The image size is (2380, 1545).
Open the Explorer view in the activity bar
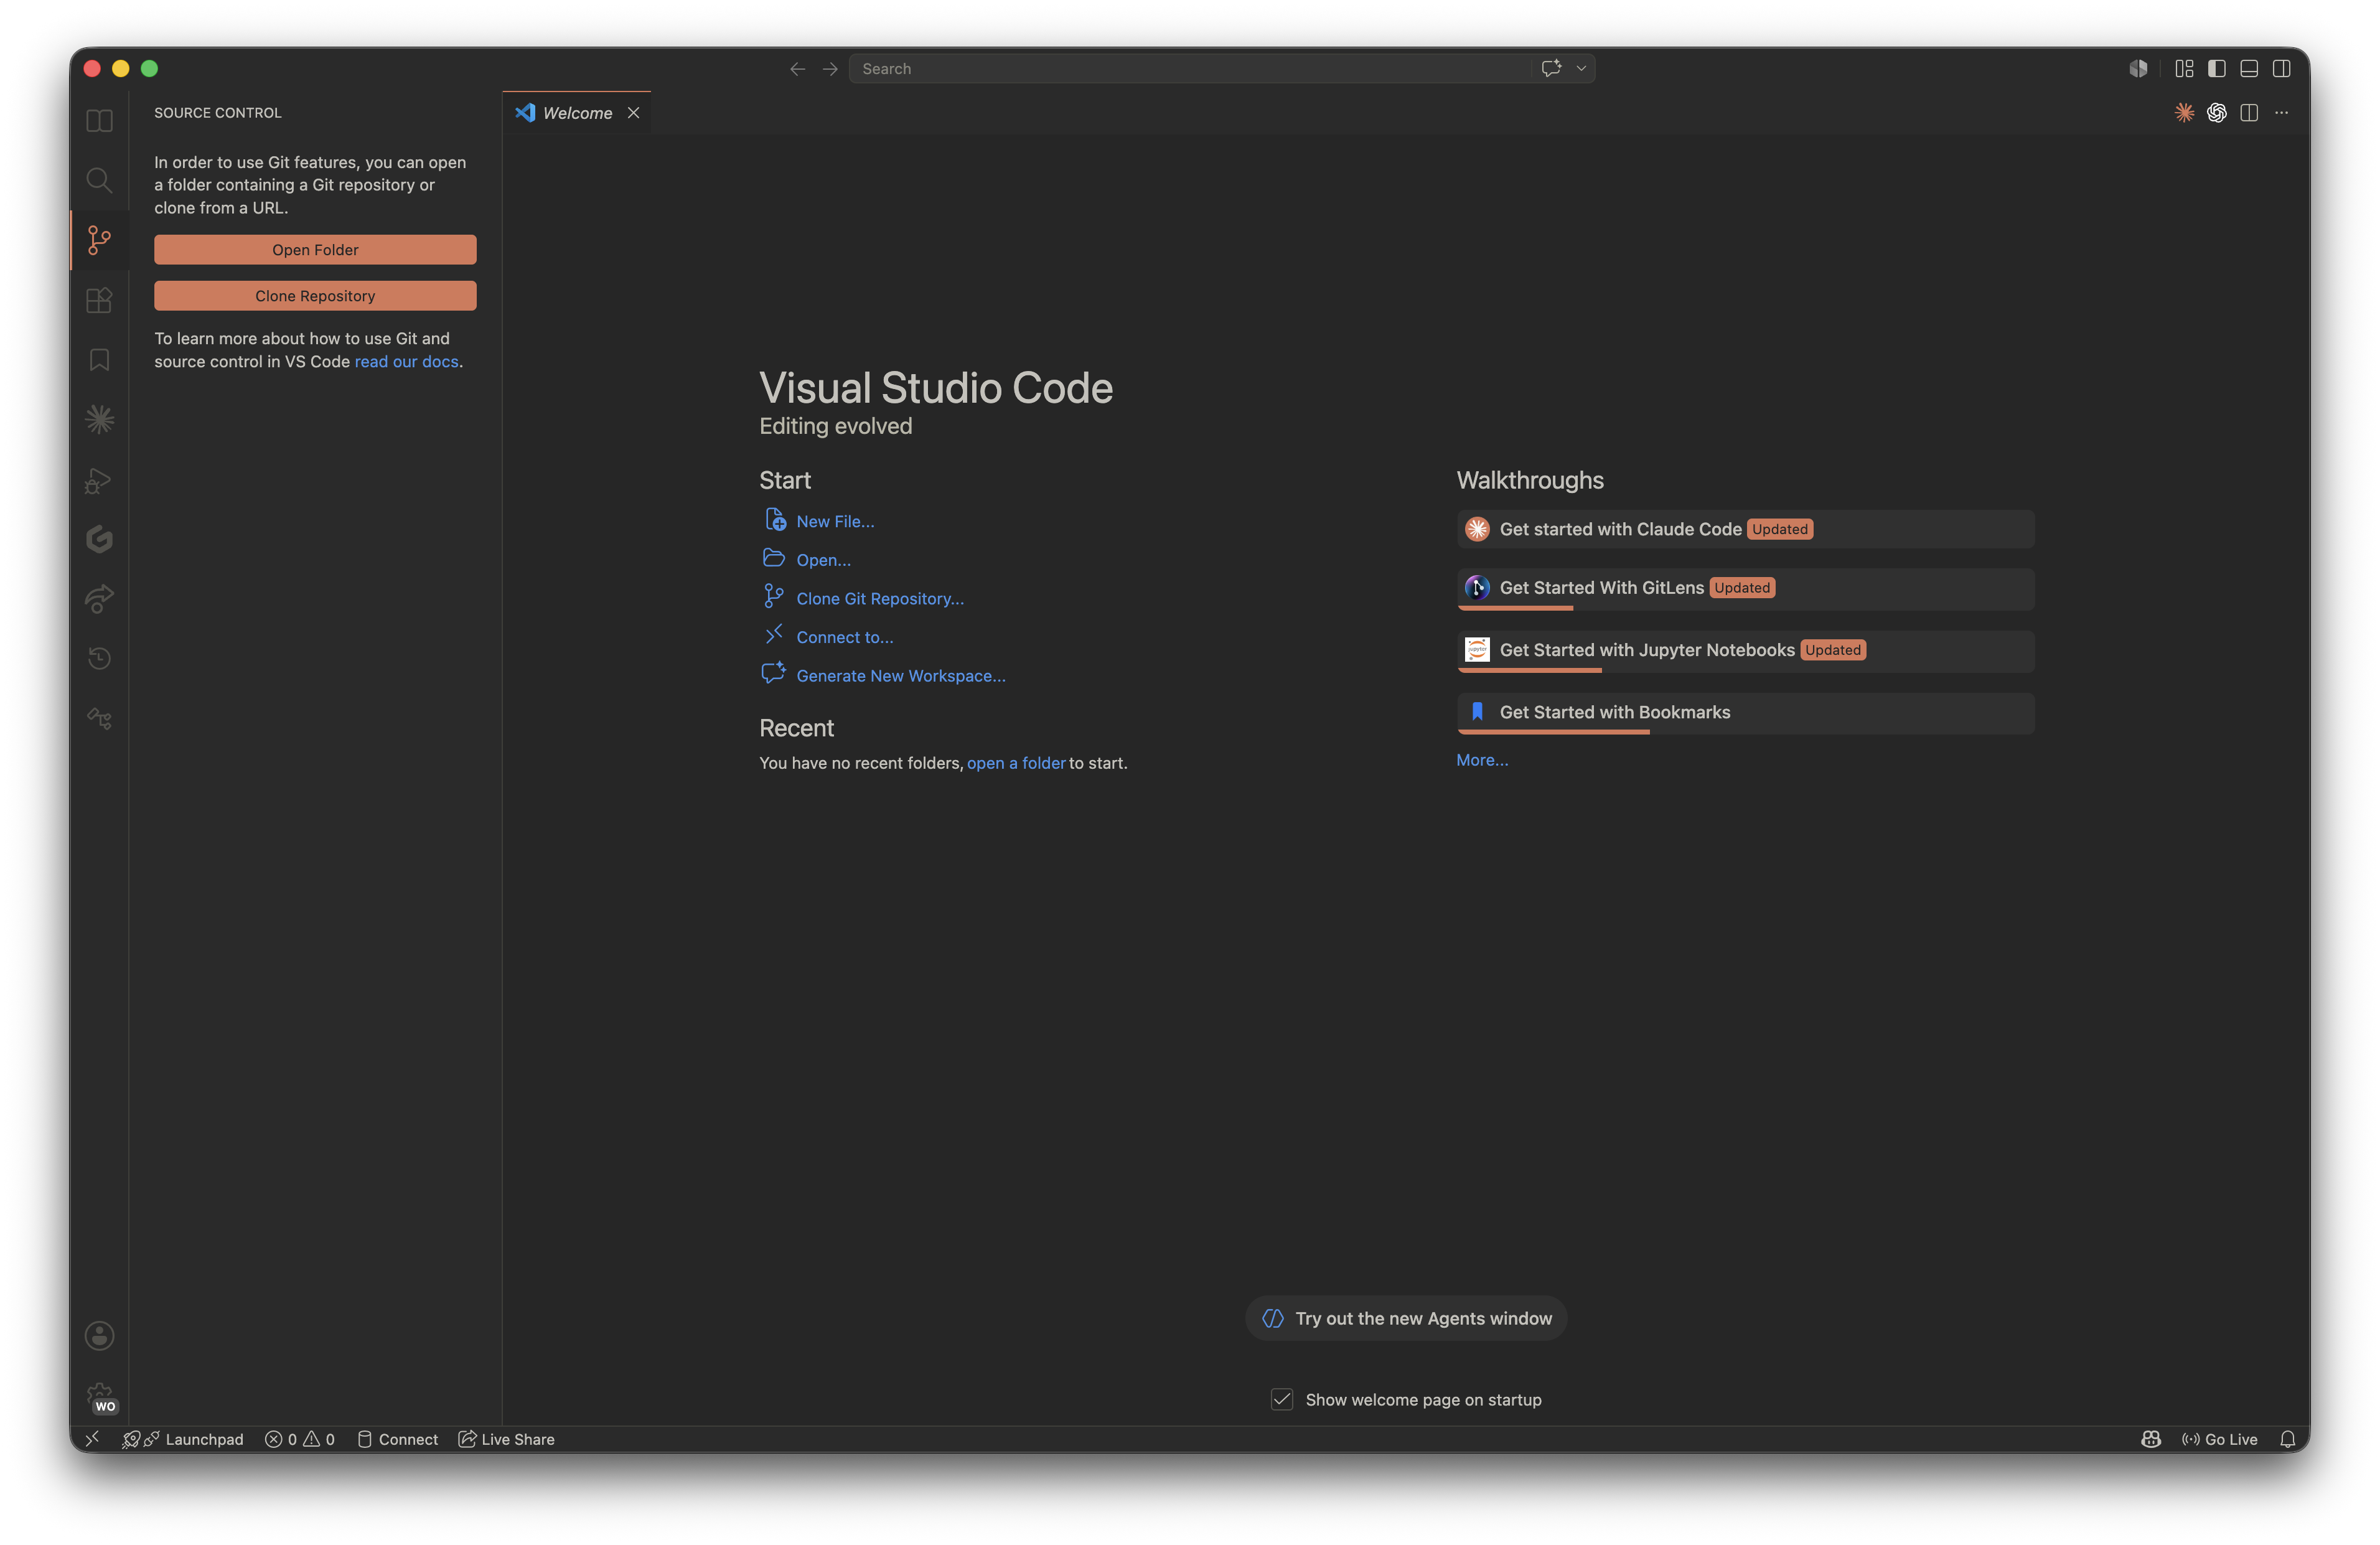(99, 121)
